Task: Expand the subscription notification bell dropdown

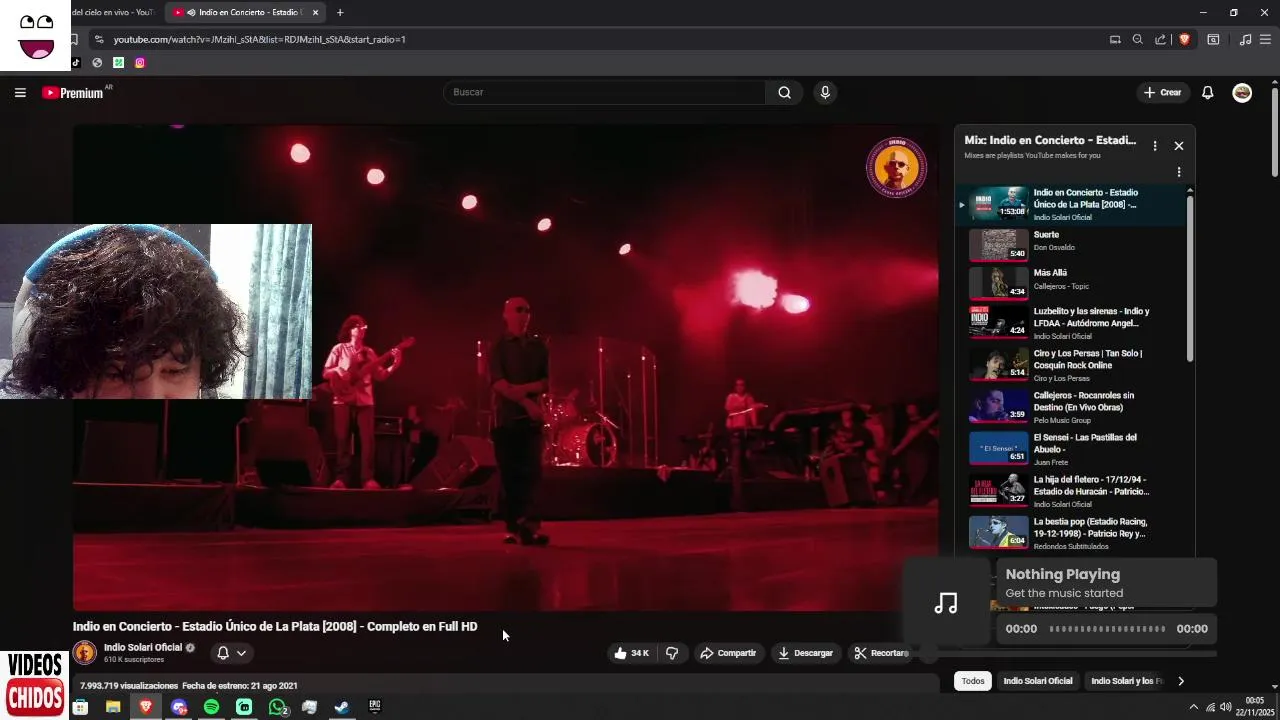Action: click(231, 653)
